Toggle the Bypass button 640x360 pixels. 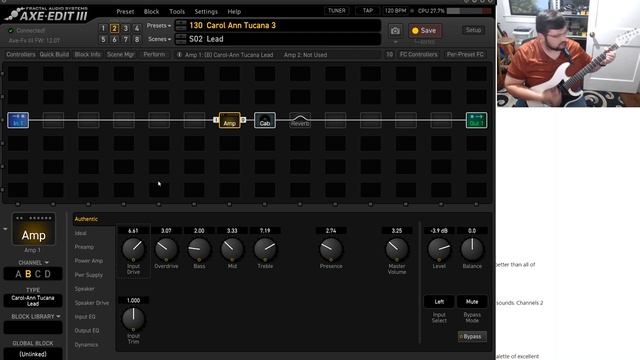472,336
